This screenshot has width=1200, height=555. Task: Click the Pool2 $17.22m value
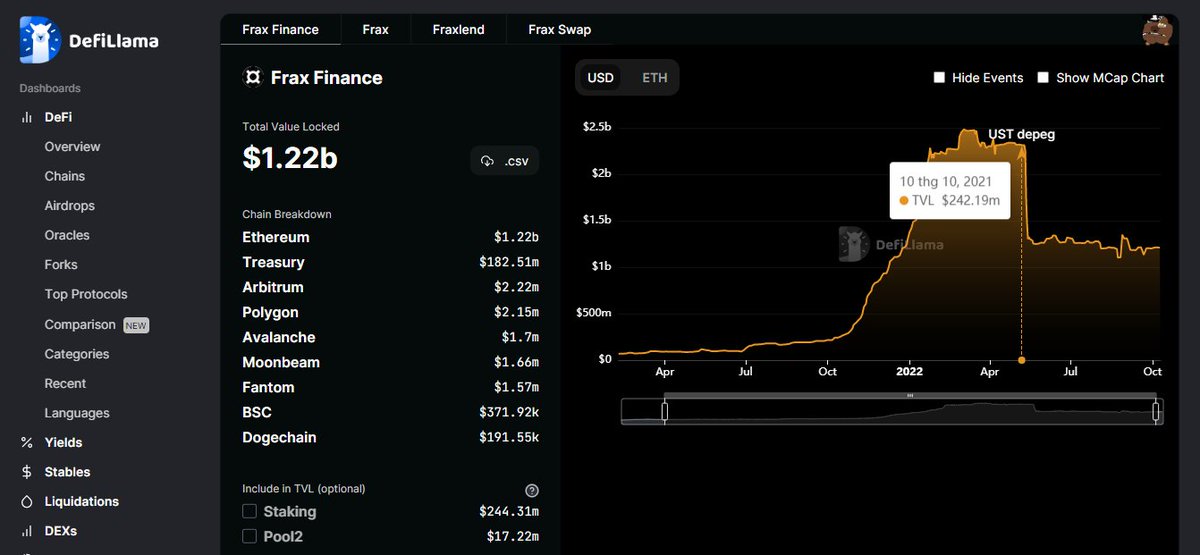pyautogui.click(x=514, y=536)
